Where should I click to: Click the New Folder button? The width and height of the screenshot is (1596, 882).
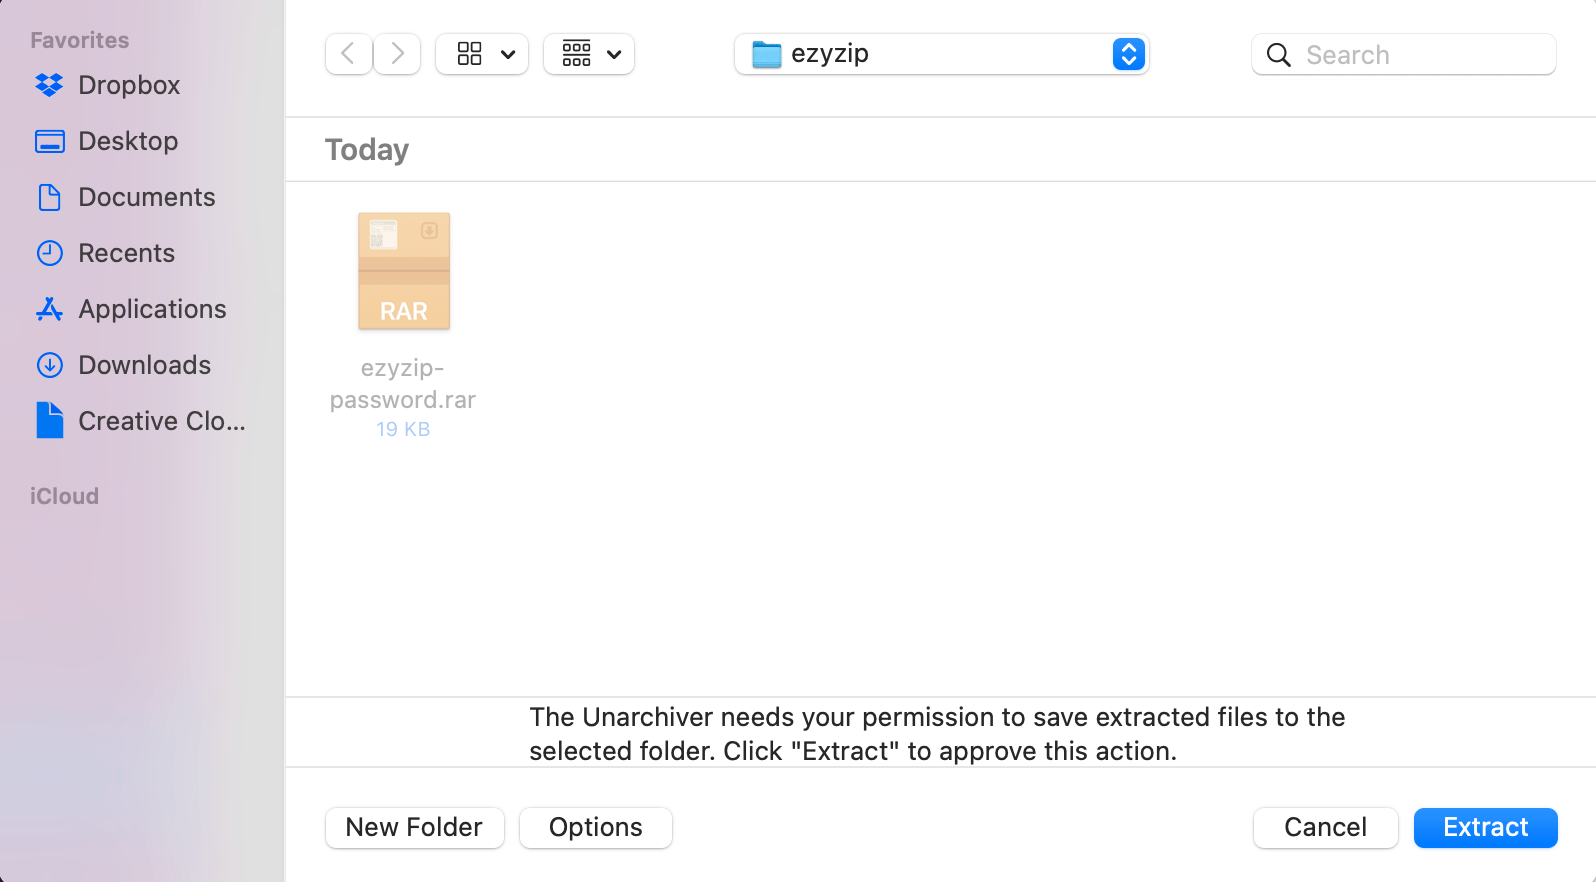click(414, 828)
